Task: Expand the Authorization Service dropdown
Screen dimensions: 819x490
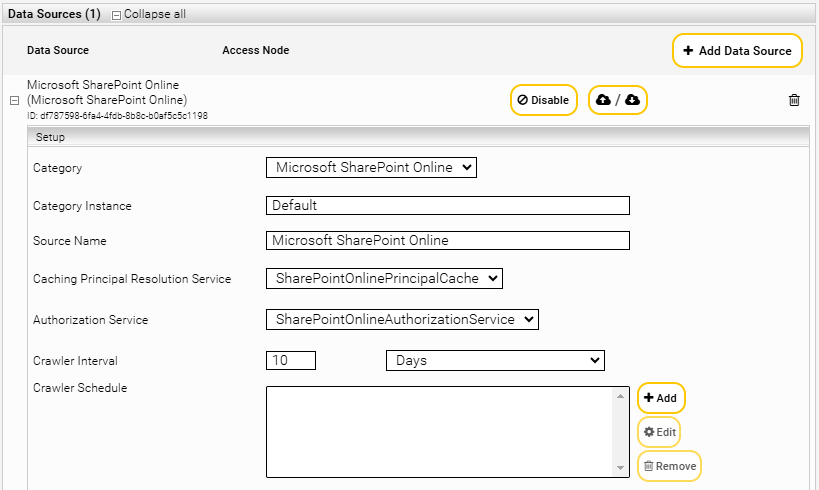Action: [402, 319]
